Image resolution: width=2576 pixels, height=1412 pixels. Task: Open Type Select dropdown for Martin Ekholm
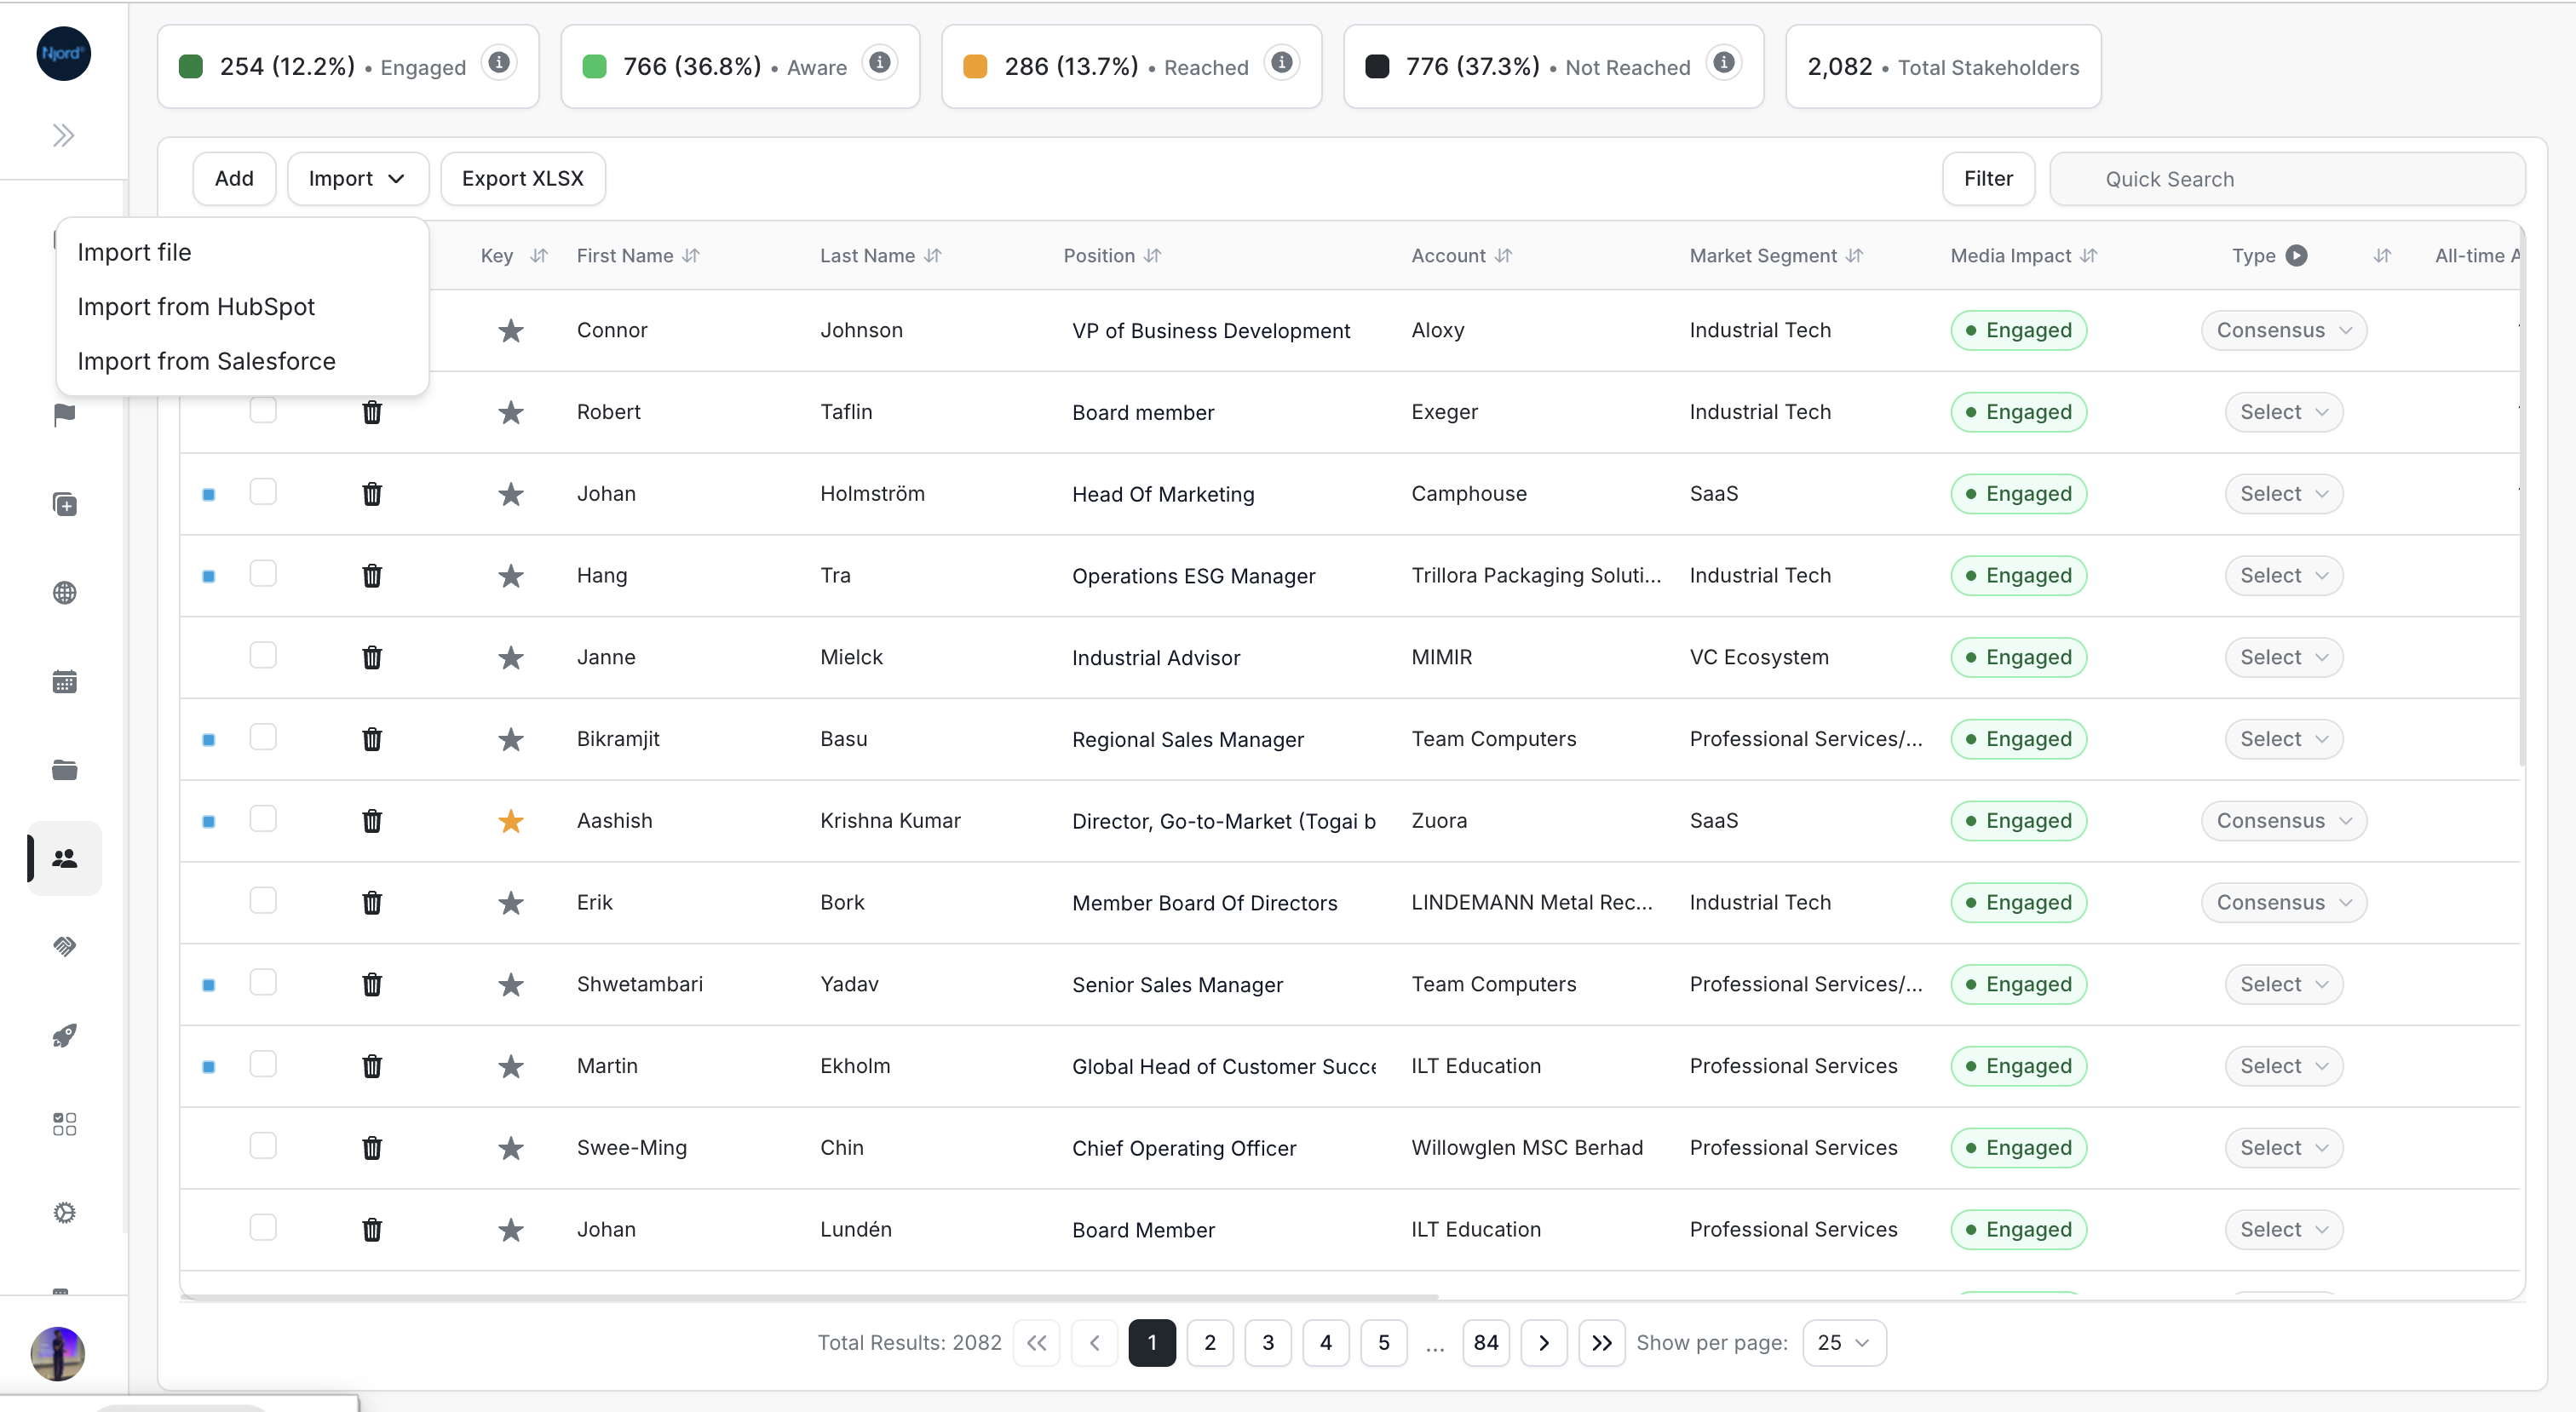click(2284, 1066)
